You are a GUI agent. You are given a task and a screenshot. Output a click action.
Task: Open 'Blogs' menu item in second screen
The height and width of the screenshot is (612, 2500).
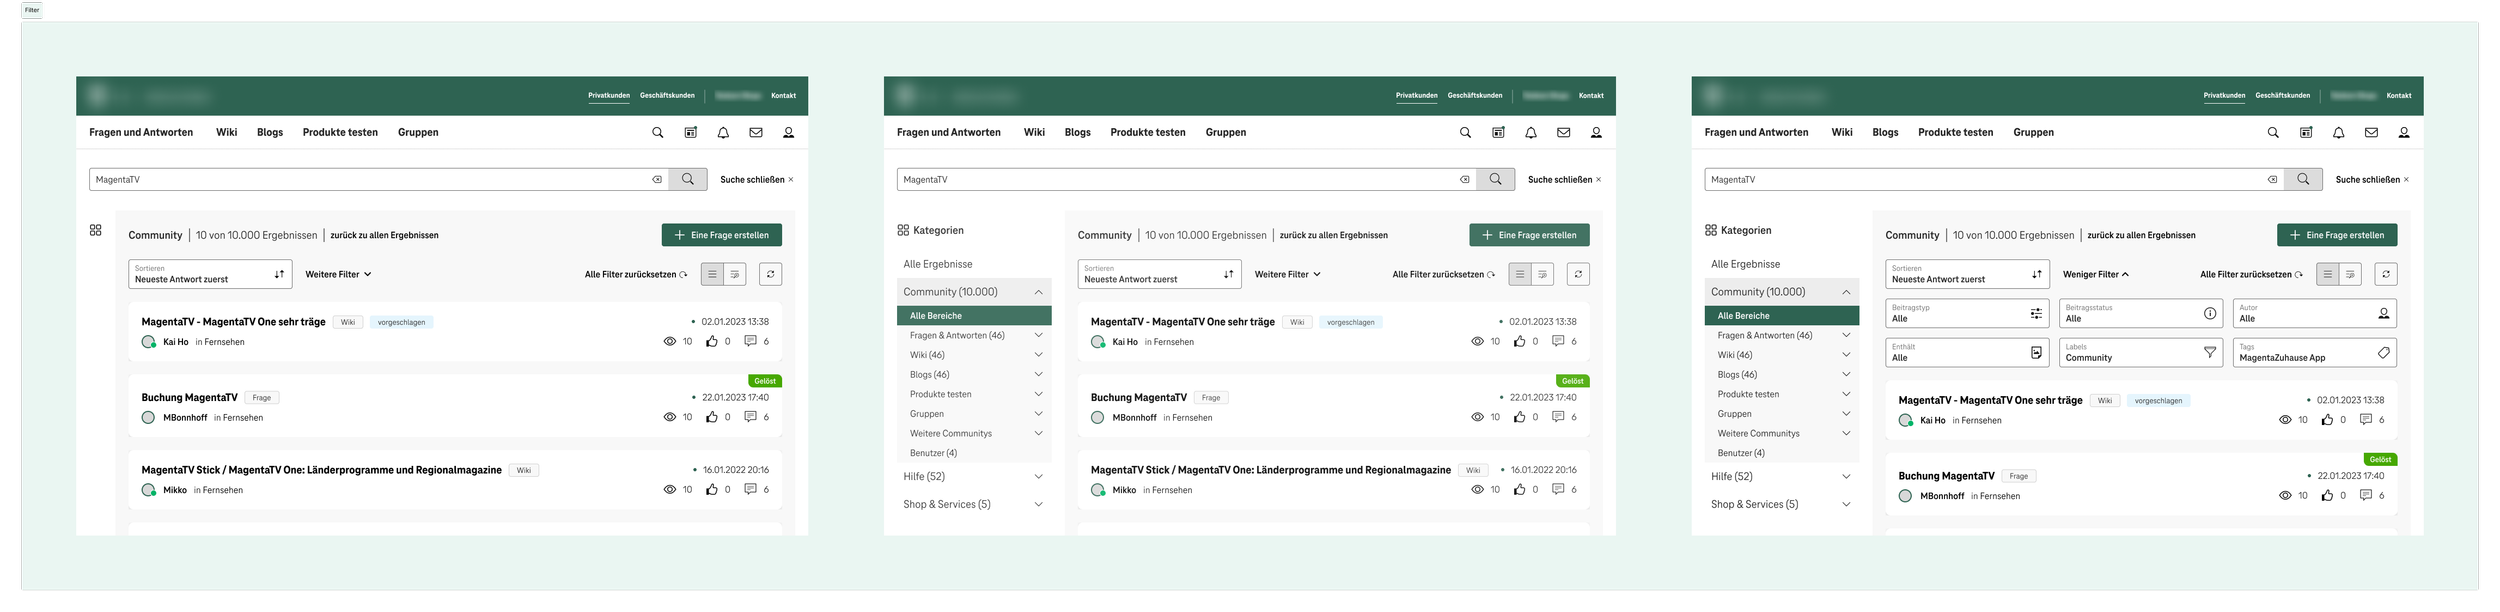[1078, 132]
